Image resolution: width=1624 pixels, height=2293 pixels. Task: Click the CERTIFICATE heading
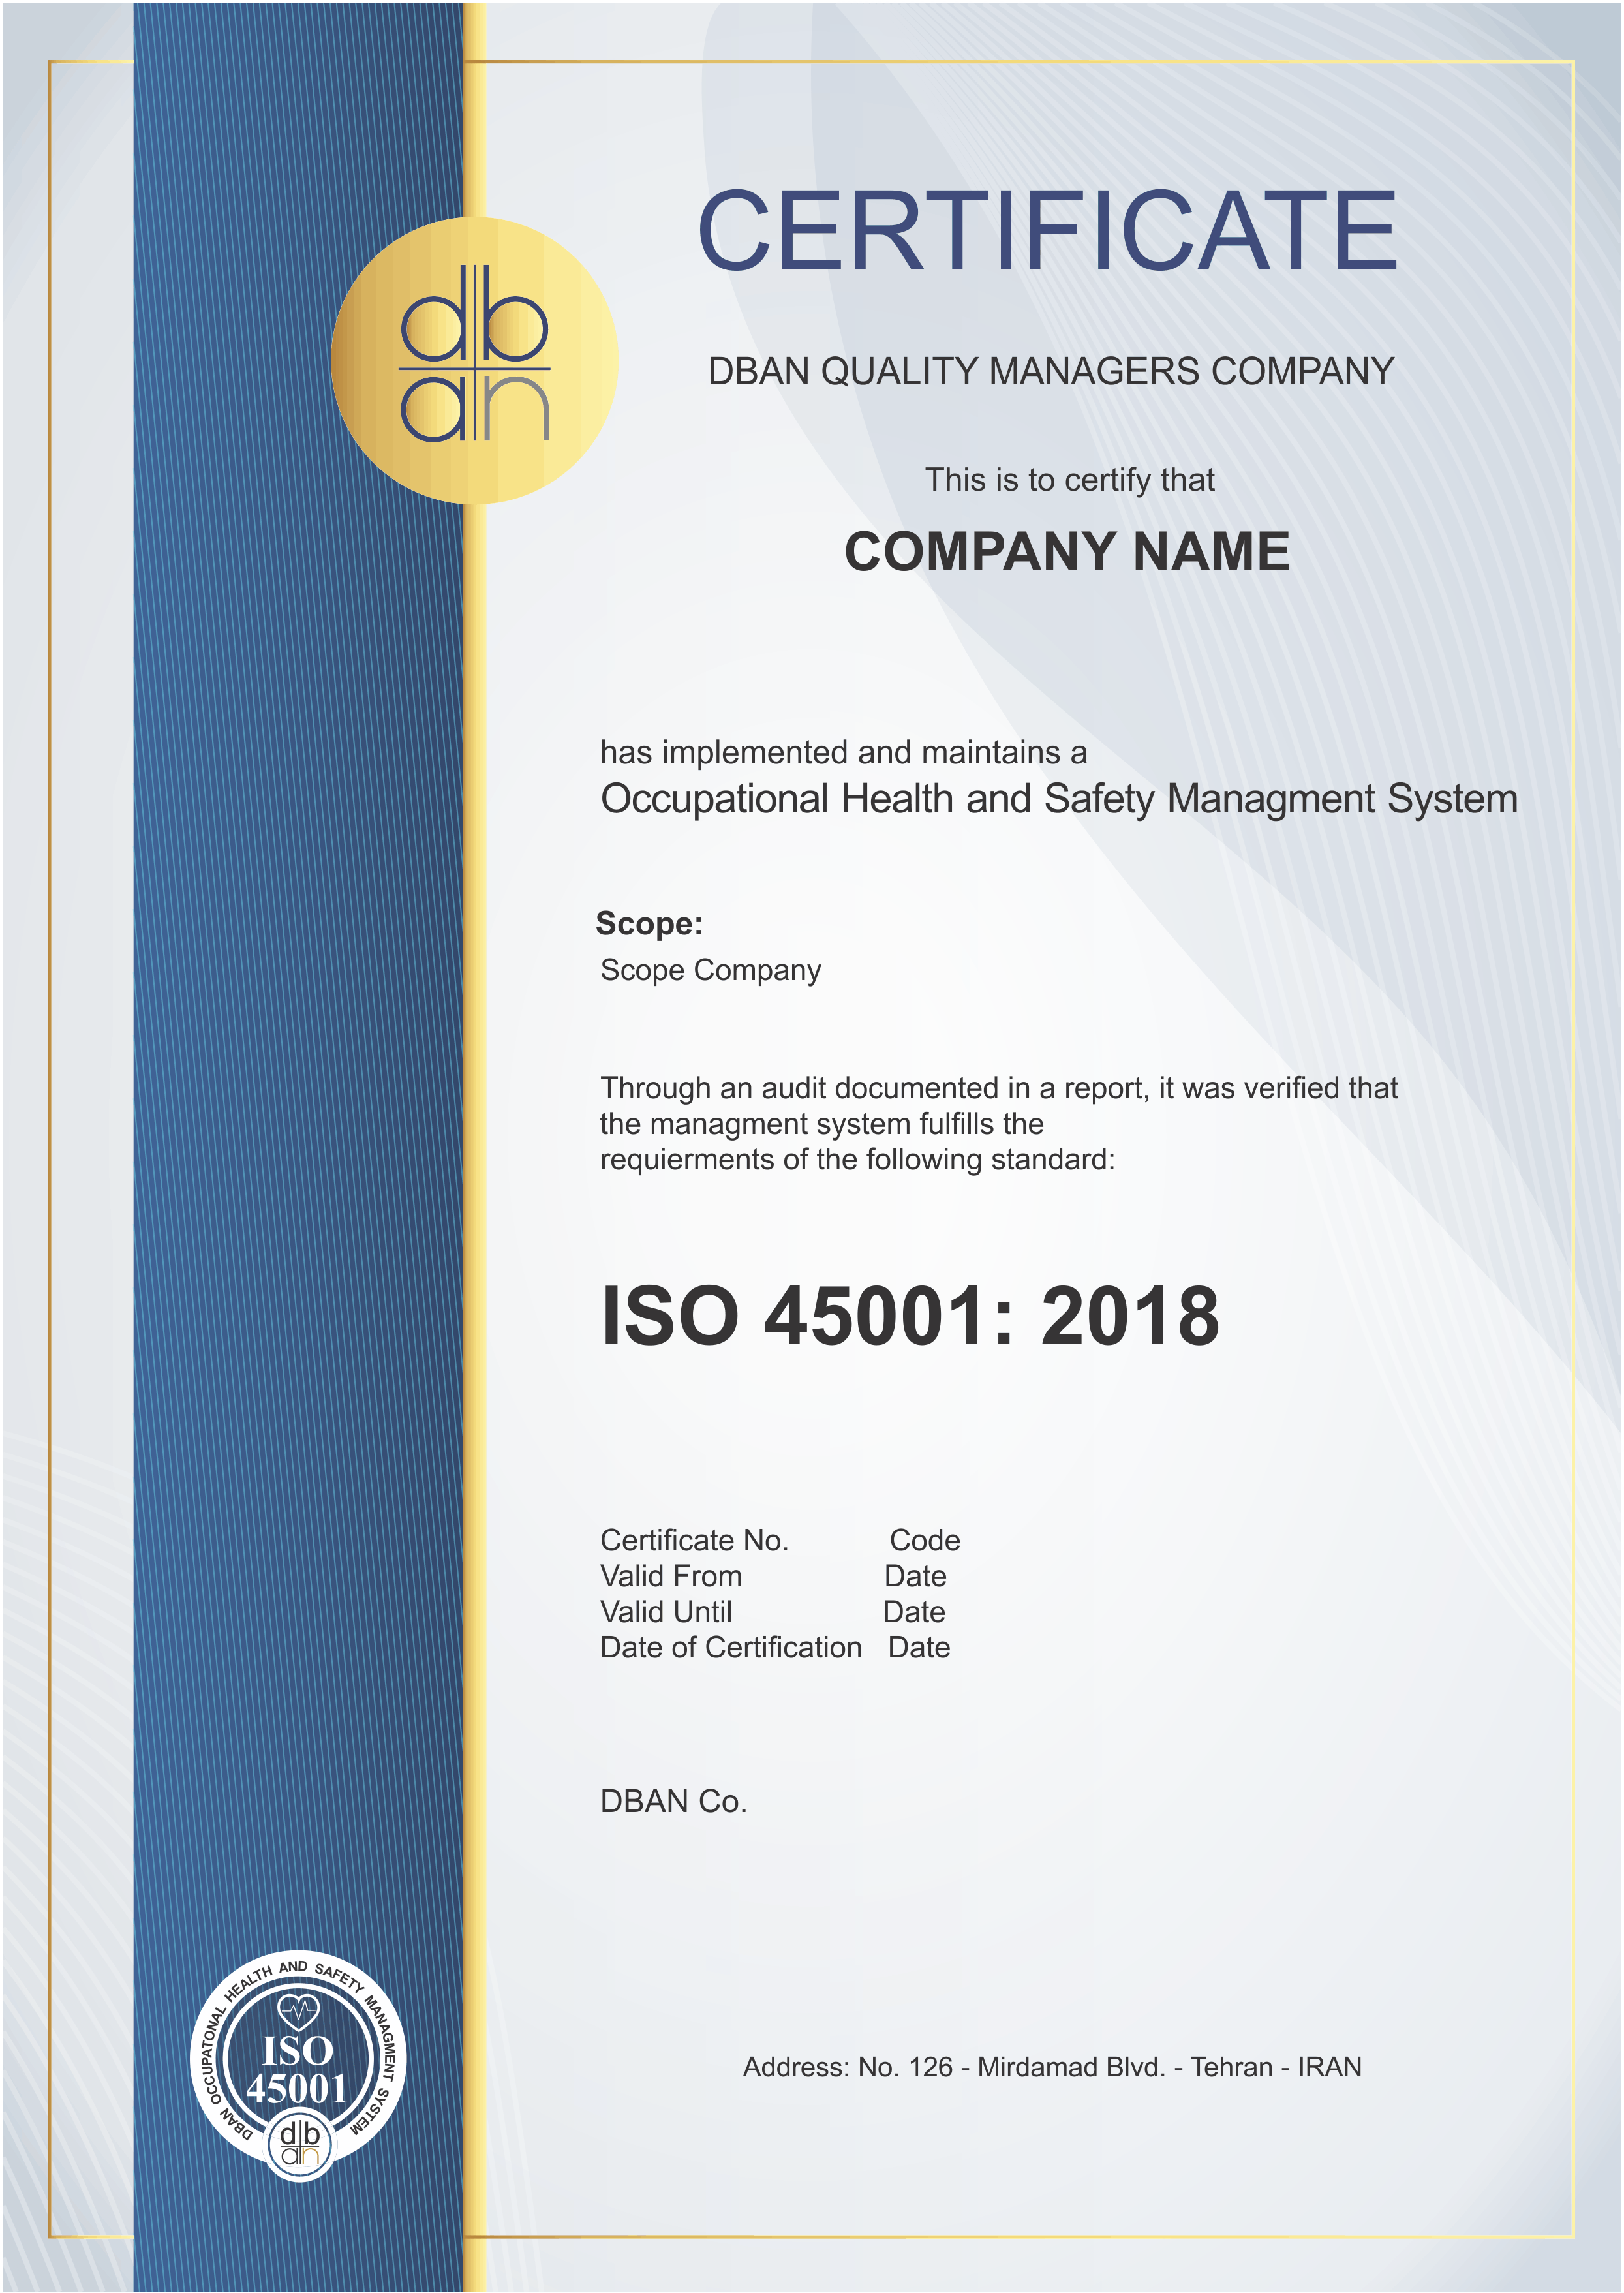[1047, 231]
